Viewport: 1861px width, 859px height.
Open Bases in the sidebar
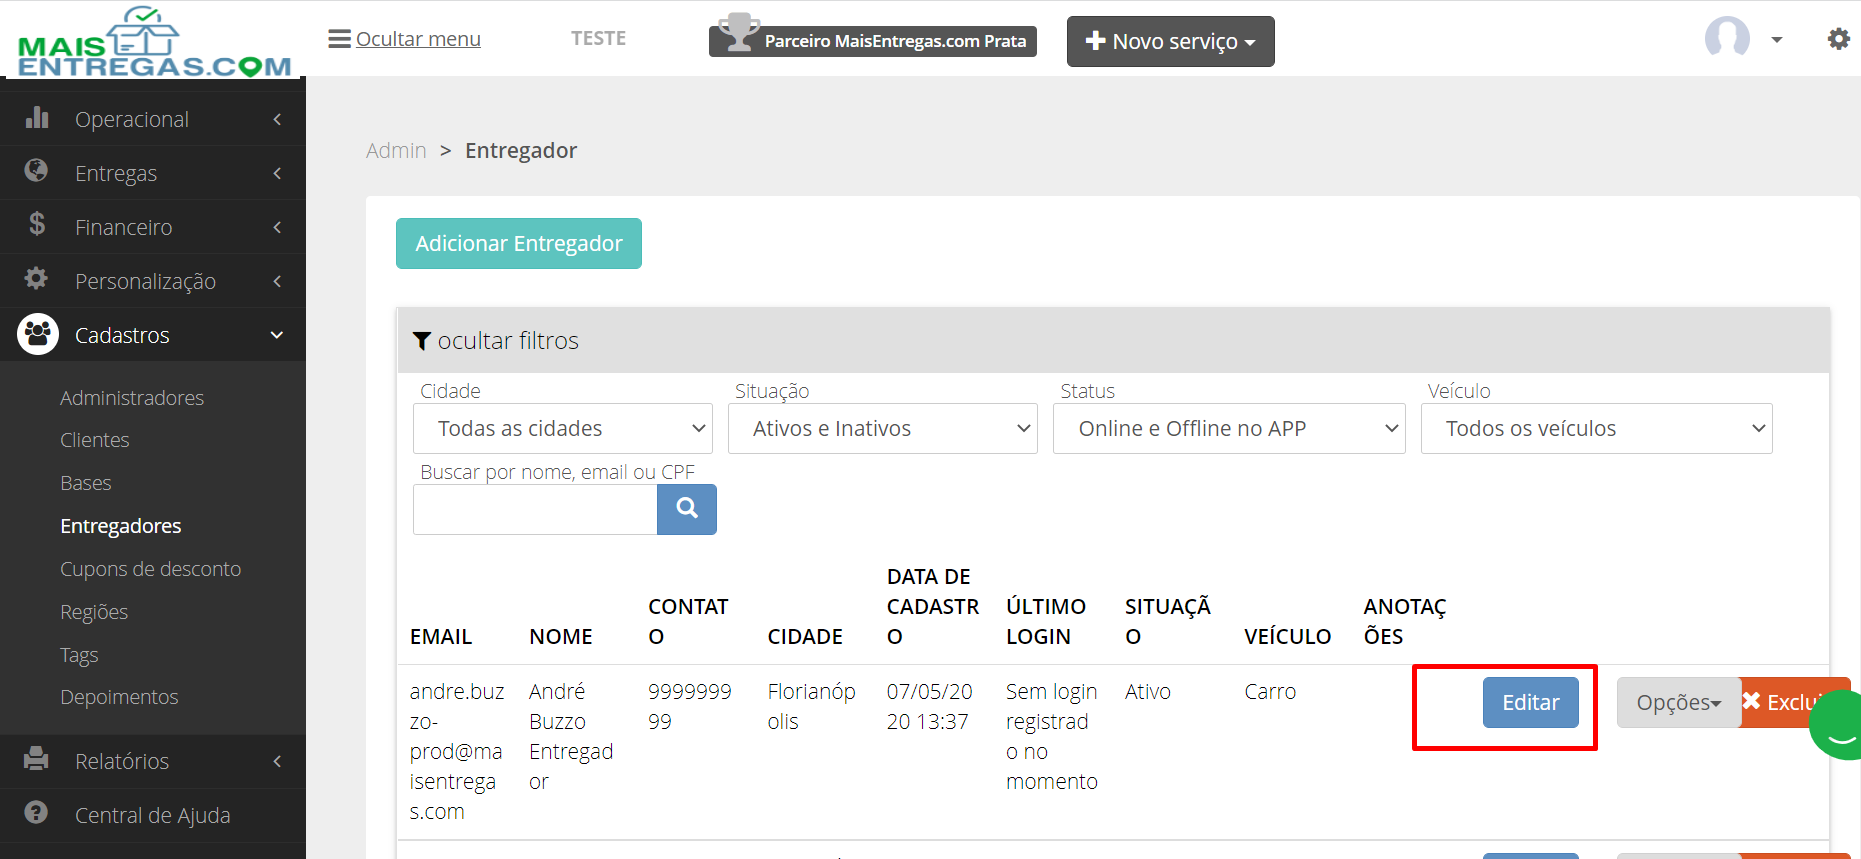(x=86, y=483)
